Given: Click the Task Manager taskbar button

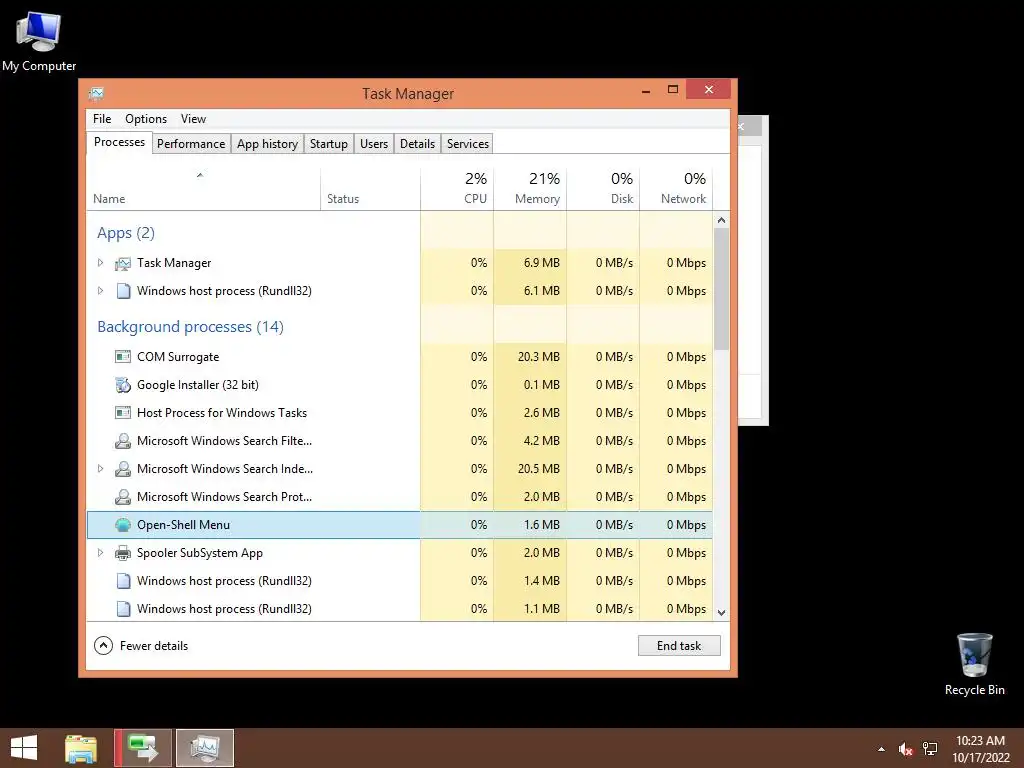Looking at the screenshot, I should [x=205, y=748].
